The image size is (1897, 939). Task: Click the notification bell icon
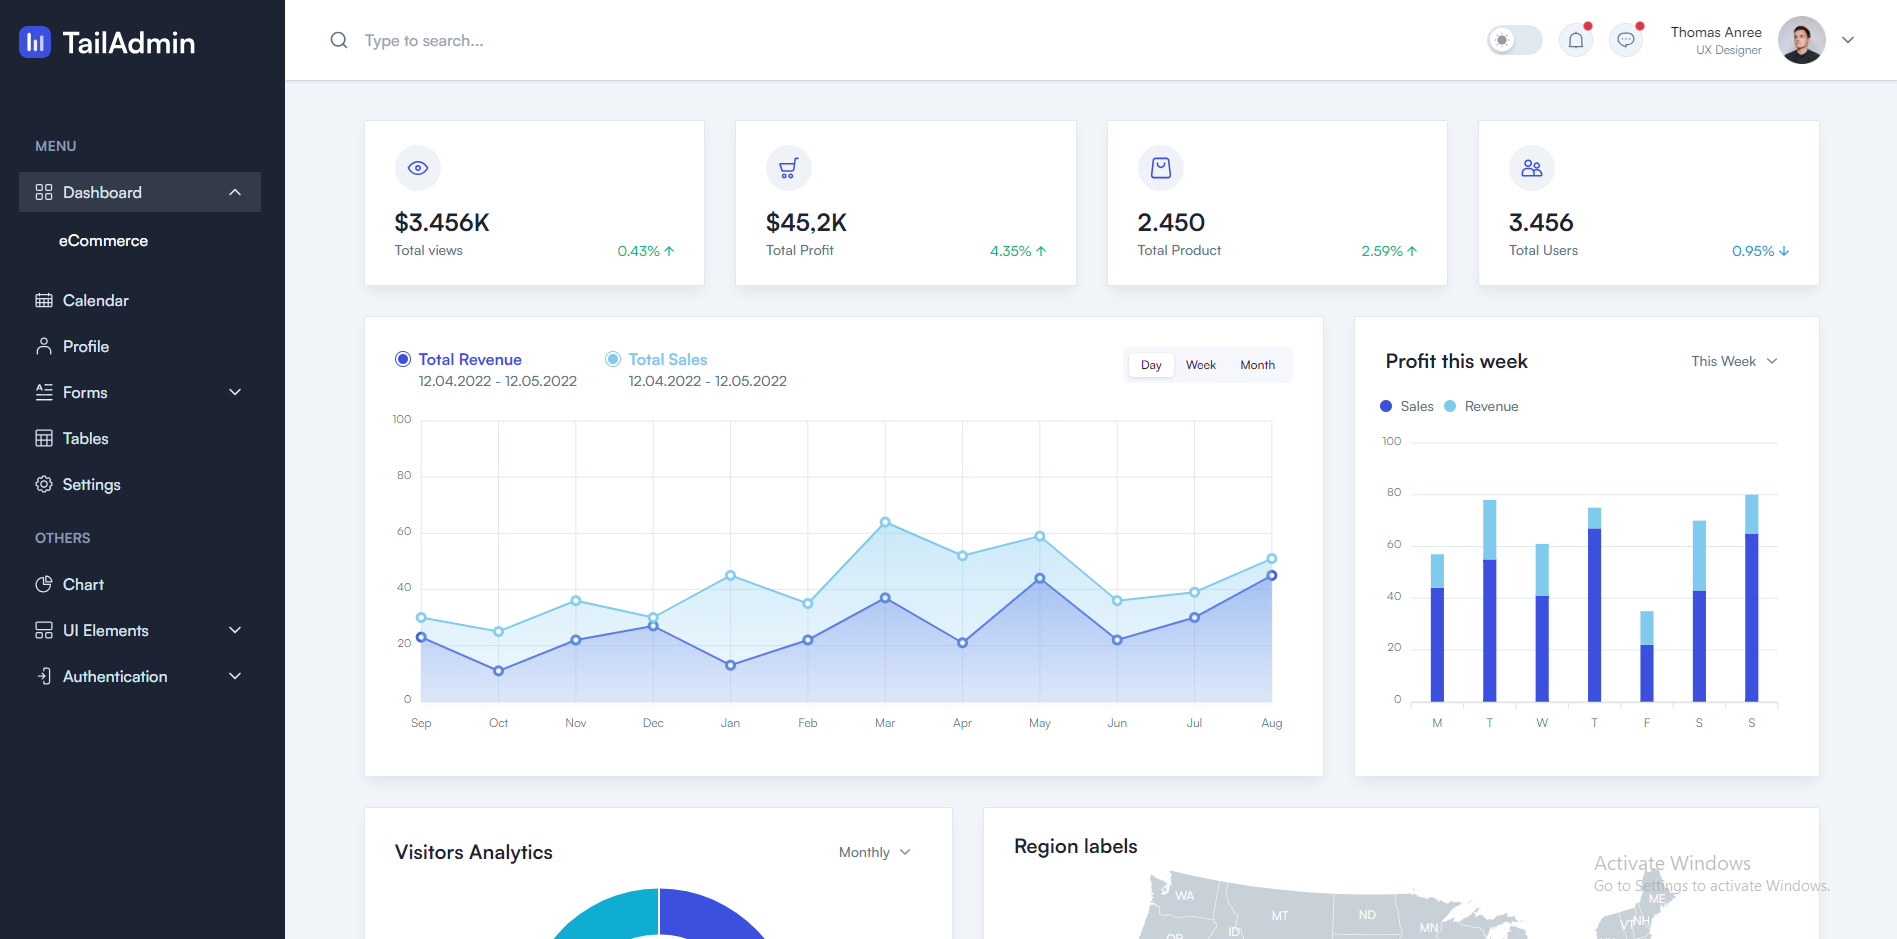tap(1575, 41)
